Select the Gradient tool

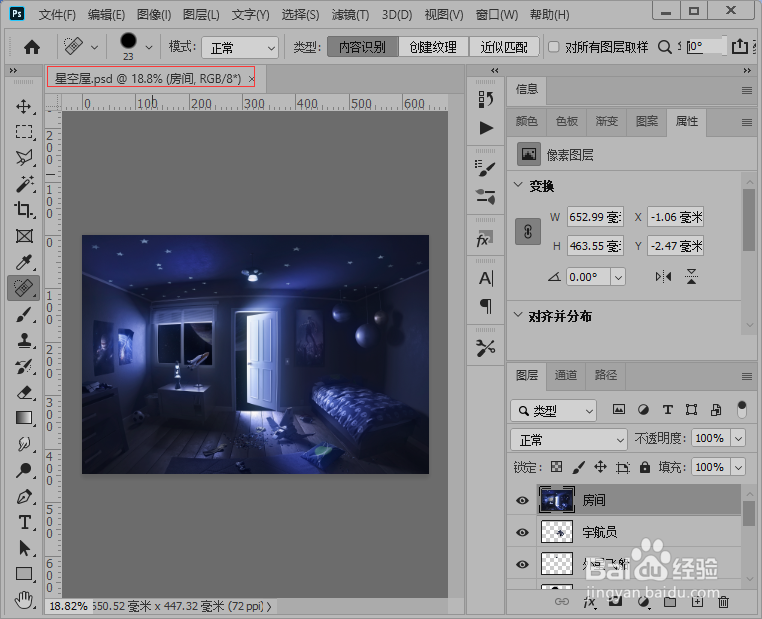[x=24, y=418]
